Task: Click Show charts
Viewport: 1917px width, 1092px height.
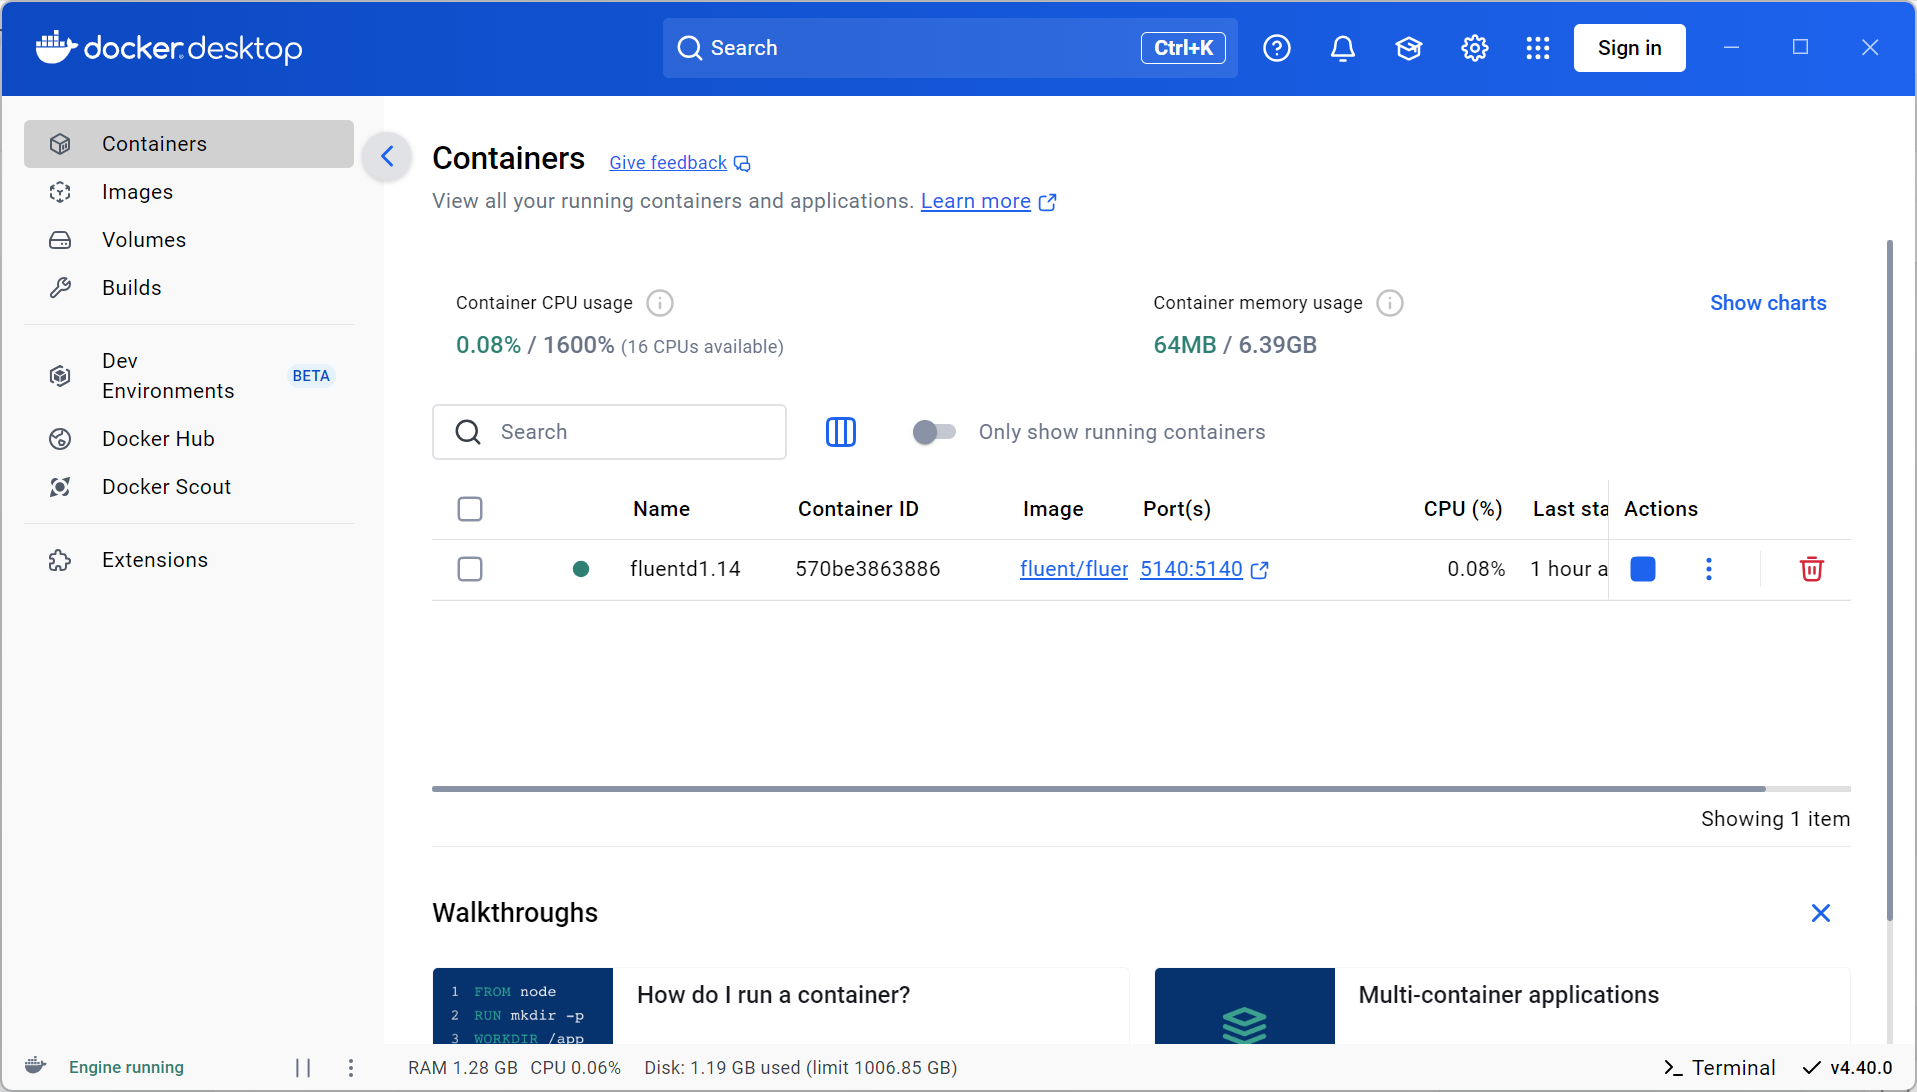Action: (1768, 303)
